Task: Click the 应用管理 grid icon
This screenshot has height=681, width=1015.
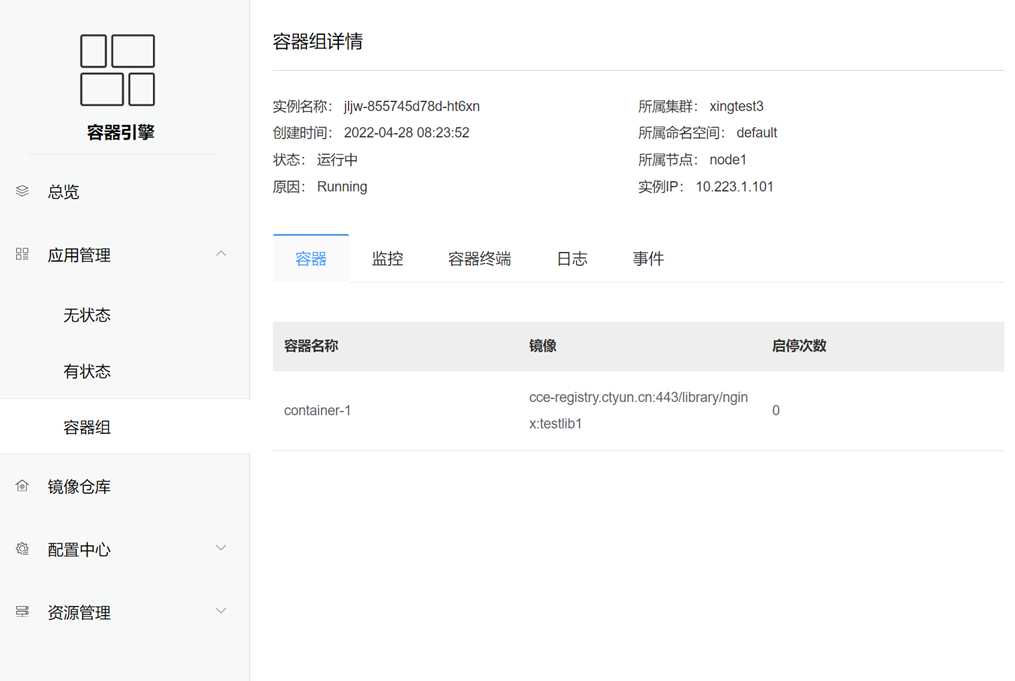Action: 22,254
